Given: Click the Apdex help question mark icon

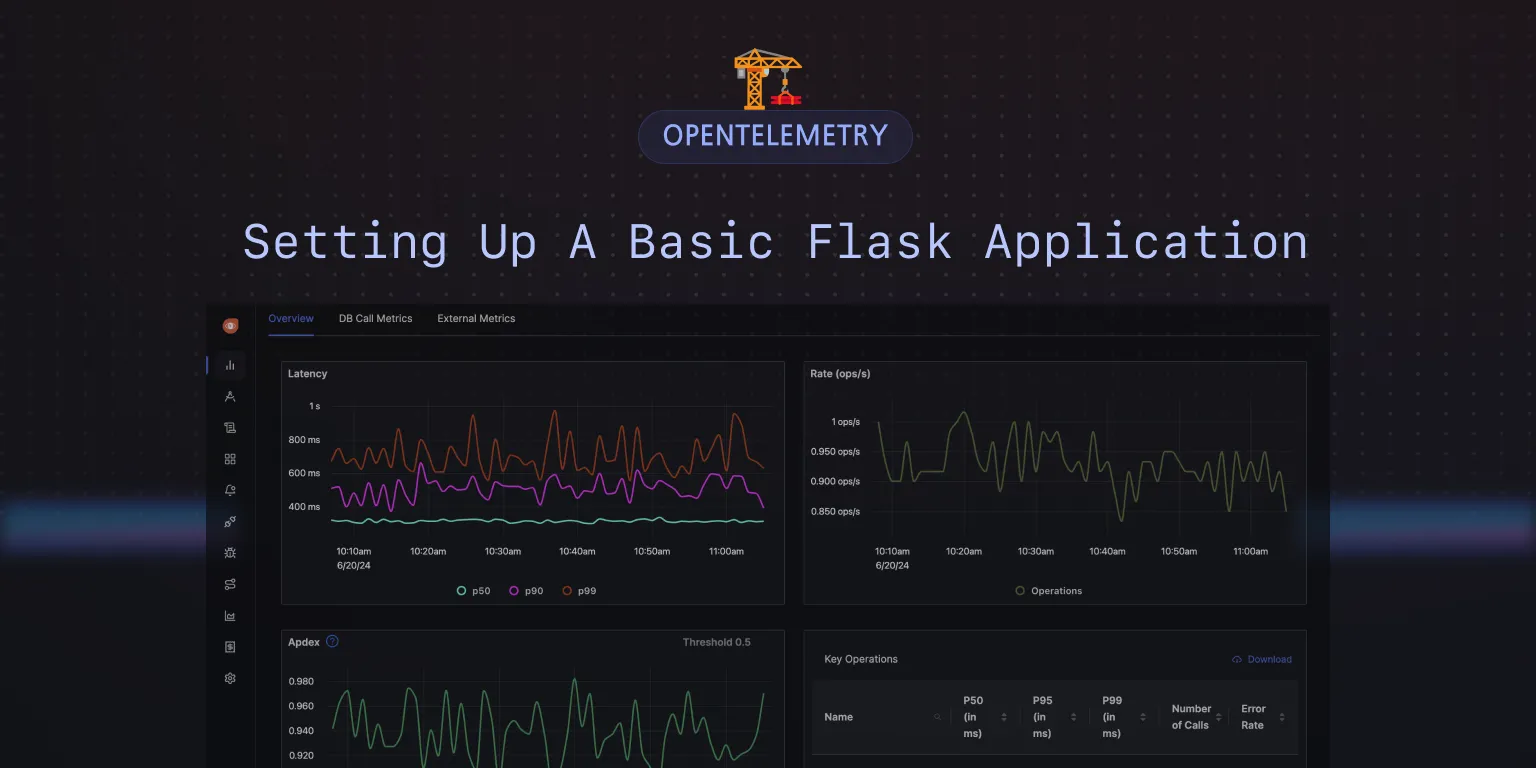Looking at the screenshot, I should 332,642.
